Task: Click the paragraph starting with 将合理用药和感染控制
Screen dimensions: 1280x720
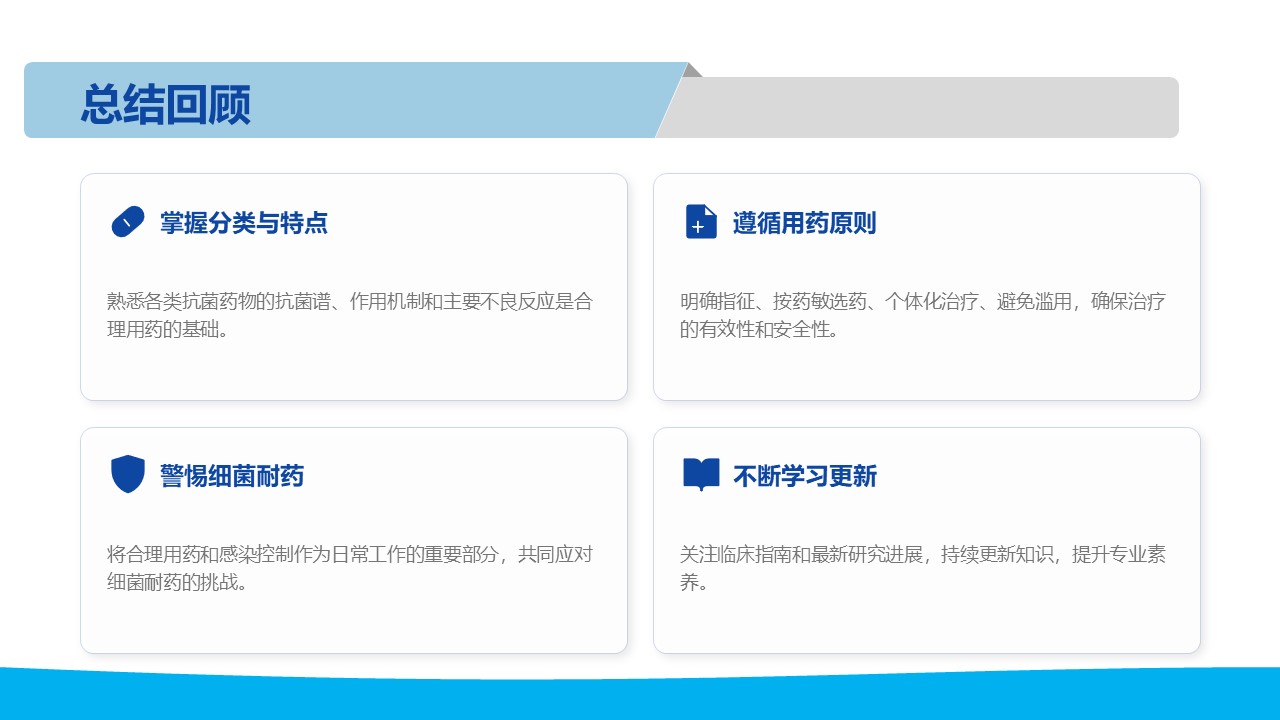Action: 350,568
